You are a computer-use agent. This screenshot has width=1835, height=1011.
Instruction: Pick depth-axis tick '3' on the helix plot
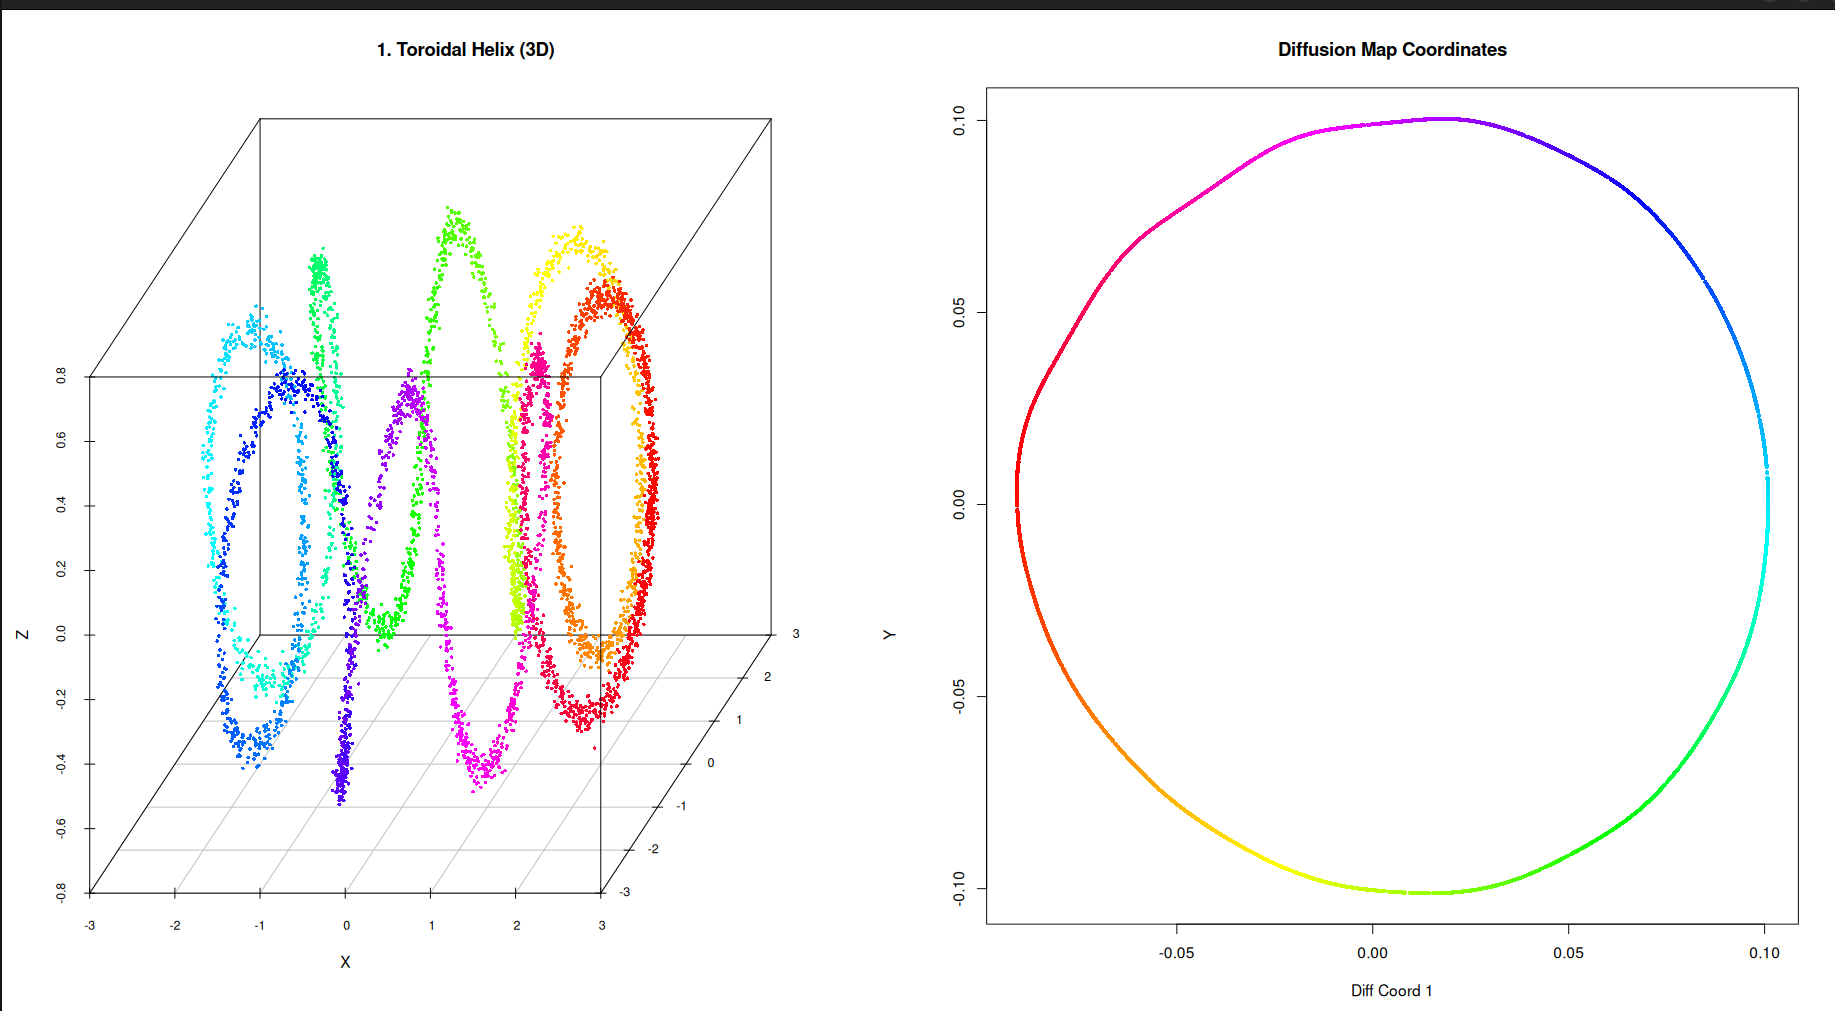pos(796,634)
